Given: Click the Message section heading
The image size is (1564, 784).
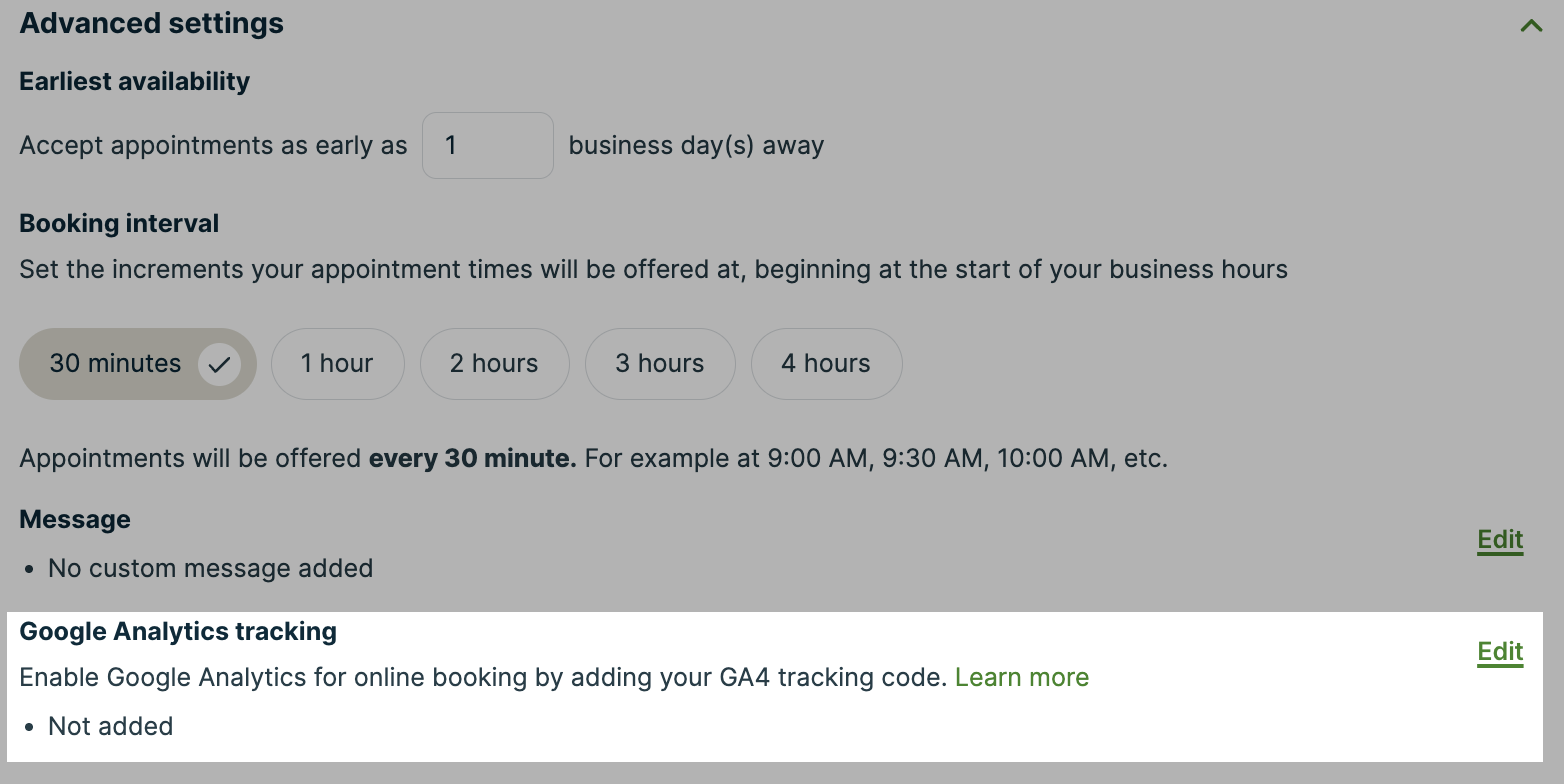Looking at the screenshot, I should point(75,520).
